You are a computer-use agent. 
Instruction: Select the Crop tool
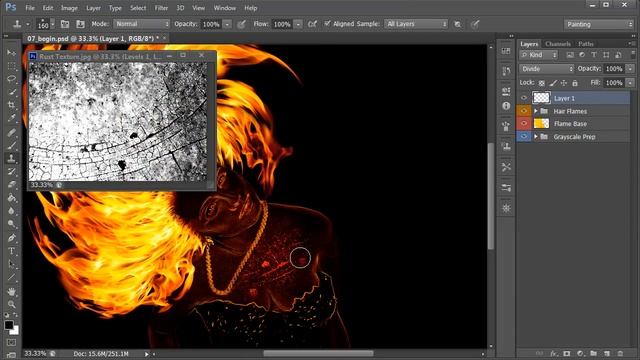pos(11,105)
